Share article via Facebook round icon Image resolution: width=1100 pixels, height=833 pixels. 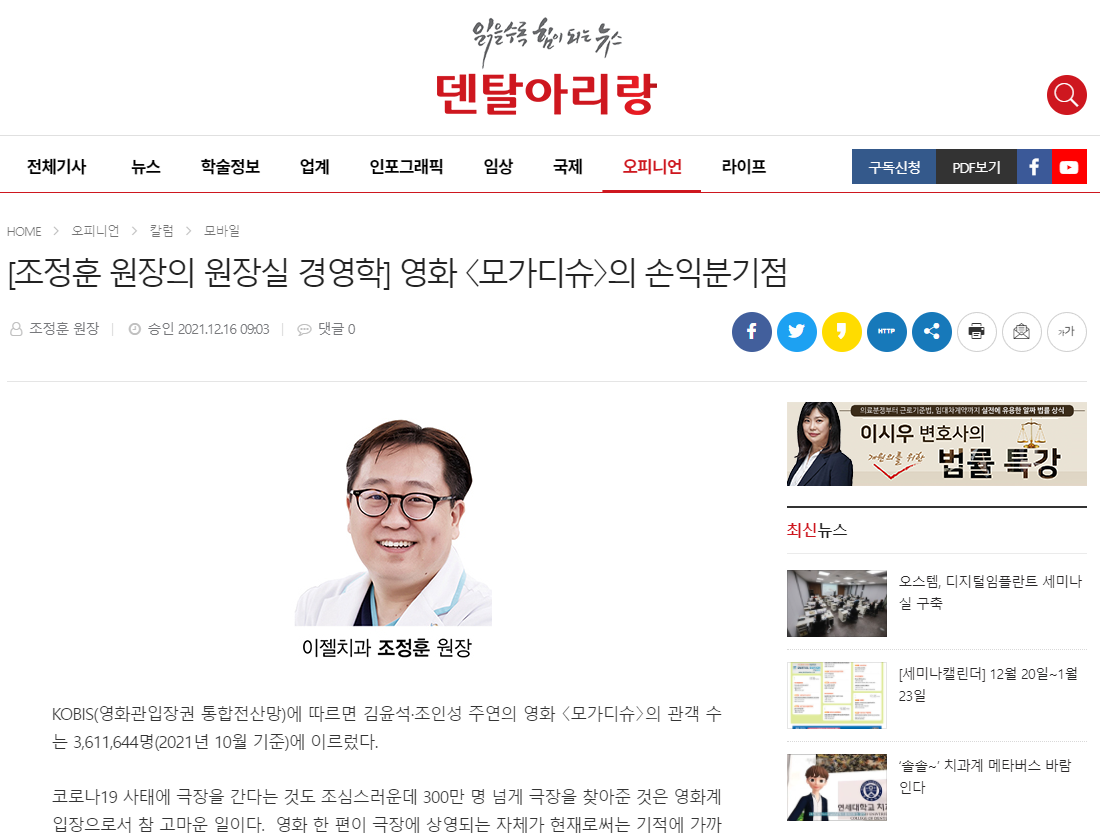(751, 331)
